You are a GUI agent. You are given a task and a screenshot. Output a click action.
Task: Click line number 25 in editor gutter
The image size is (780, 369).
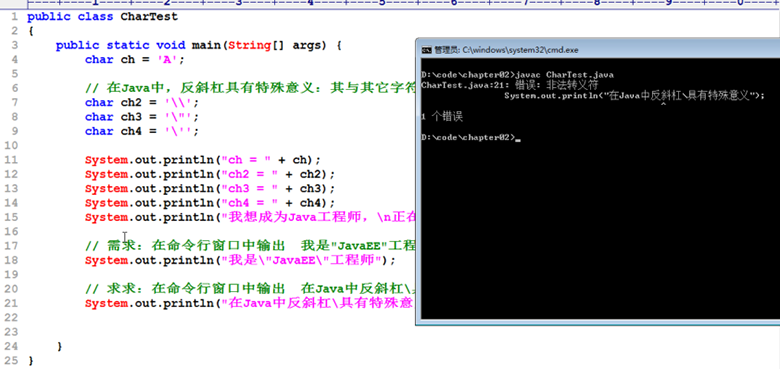[11, 360]
